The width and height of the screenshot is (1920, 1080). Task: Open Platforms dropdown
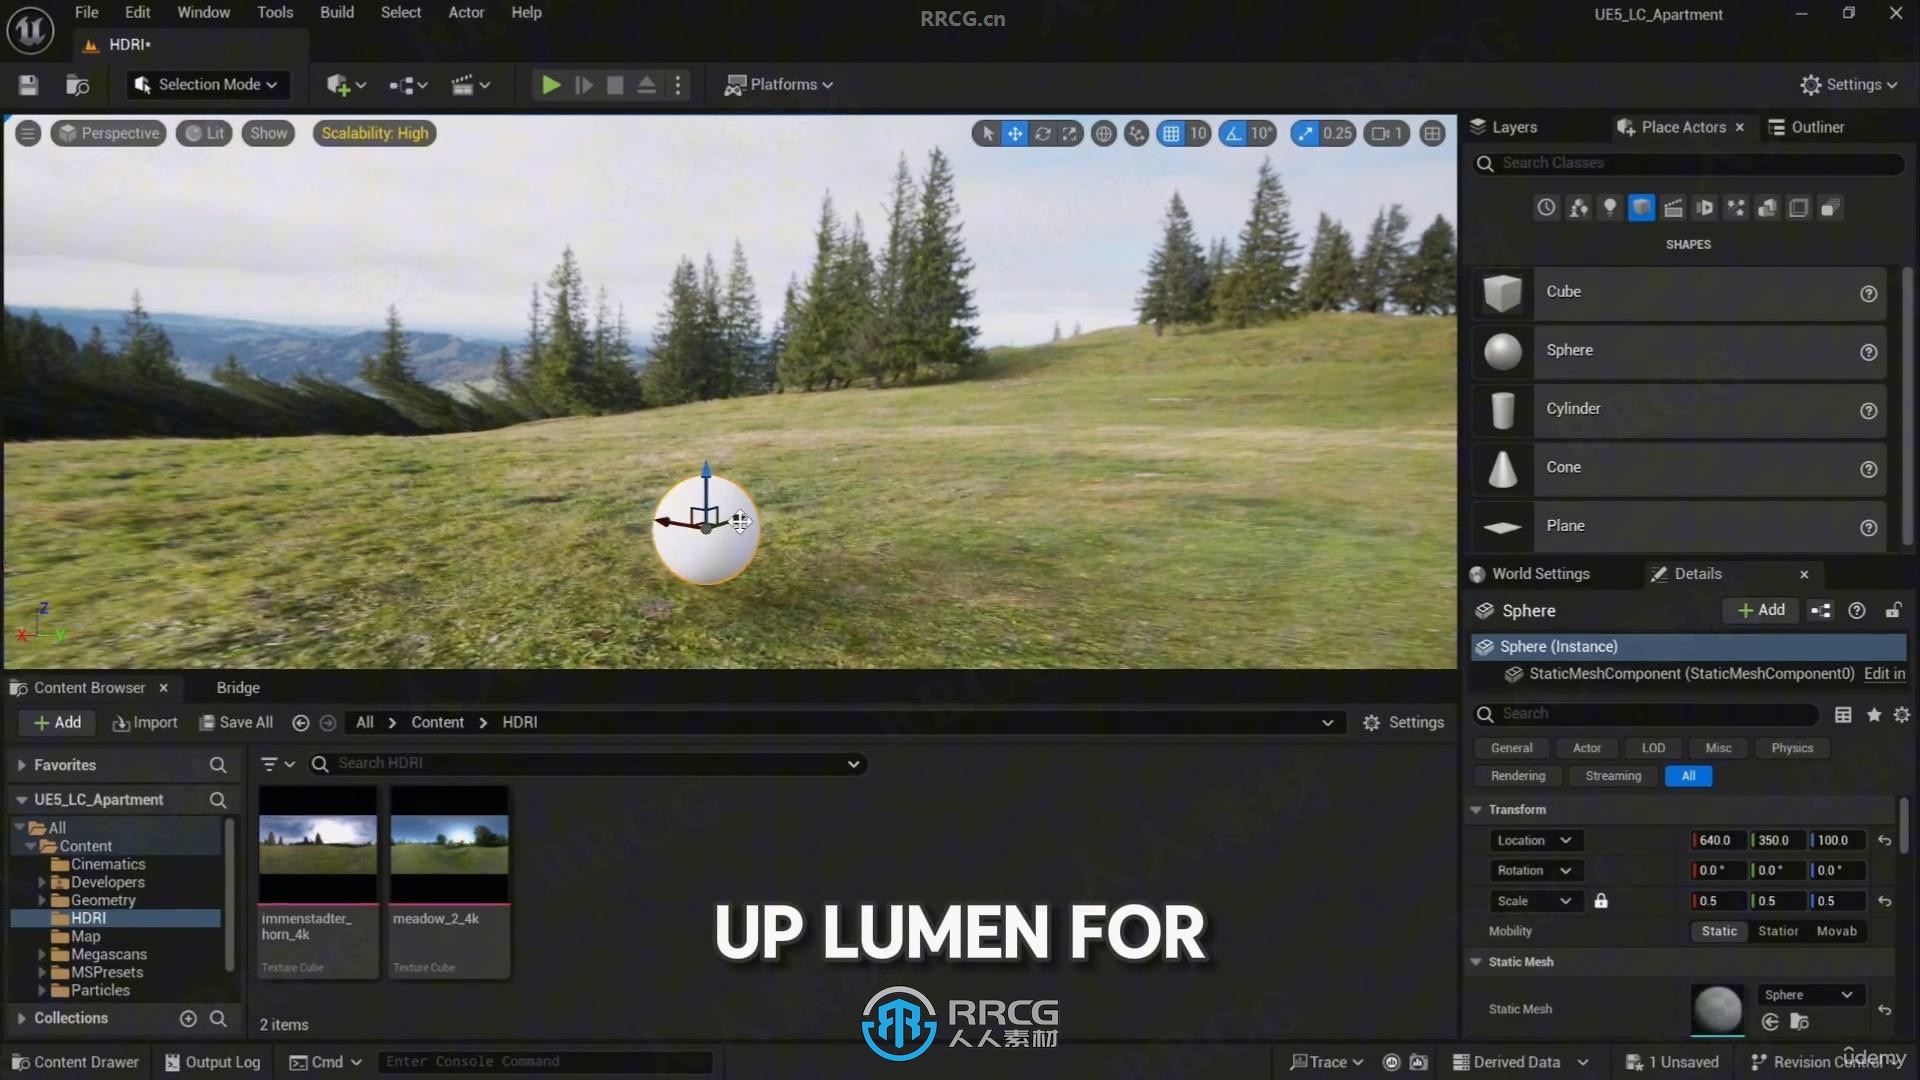click(x=779, y=85)
